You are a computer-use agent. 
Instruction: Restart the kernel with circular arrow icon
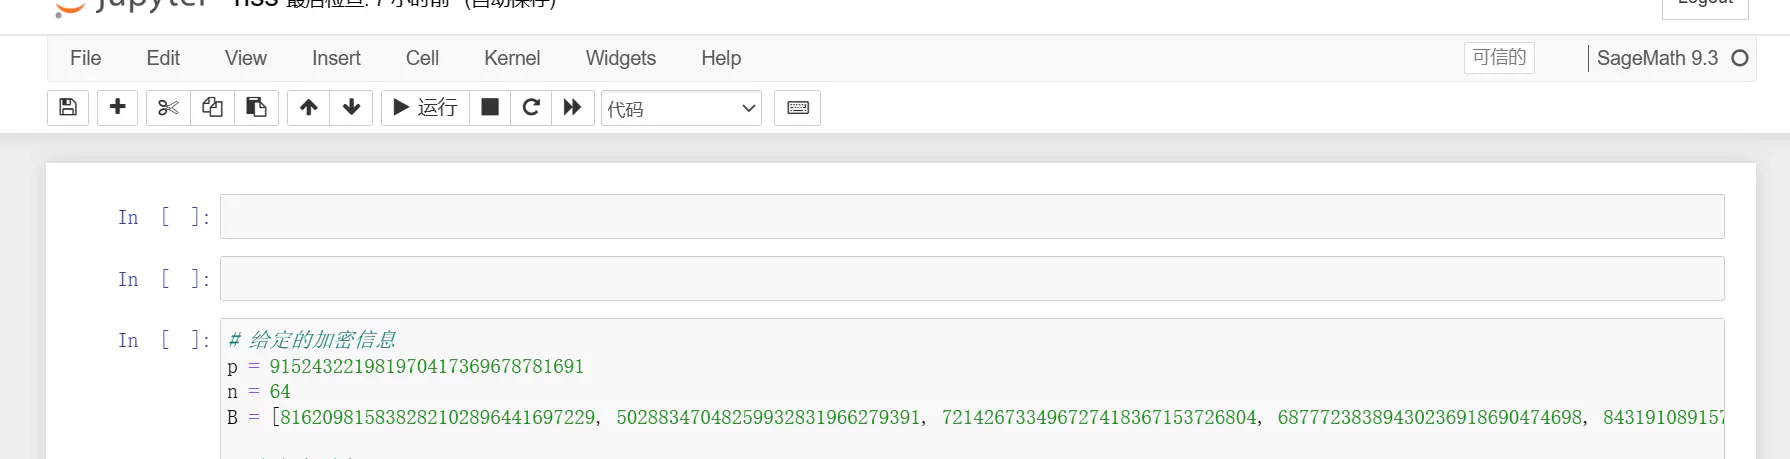pyautogui.click(x=531, y=107)
